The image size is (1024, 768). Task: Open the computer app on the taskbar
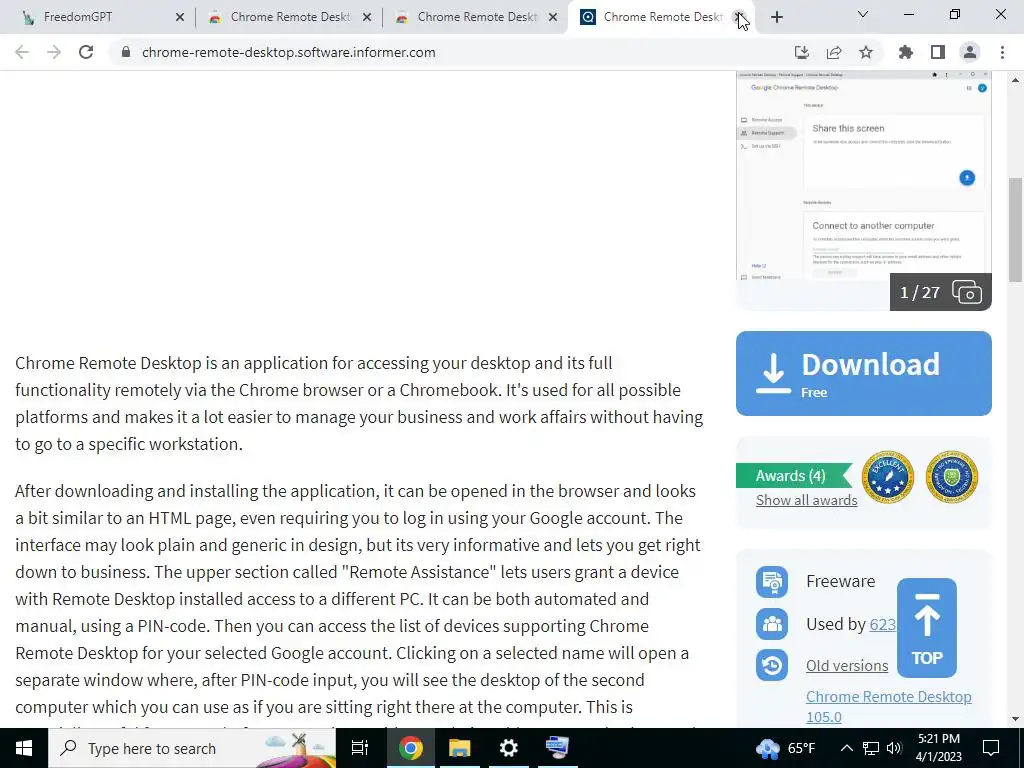pyautogui.click(x=557, y=748)
